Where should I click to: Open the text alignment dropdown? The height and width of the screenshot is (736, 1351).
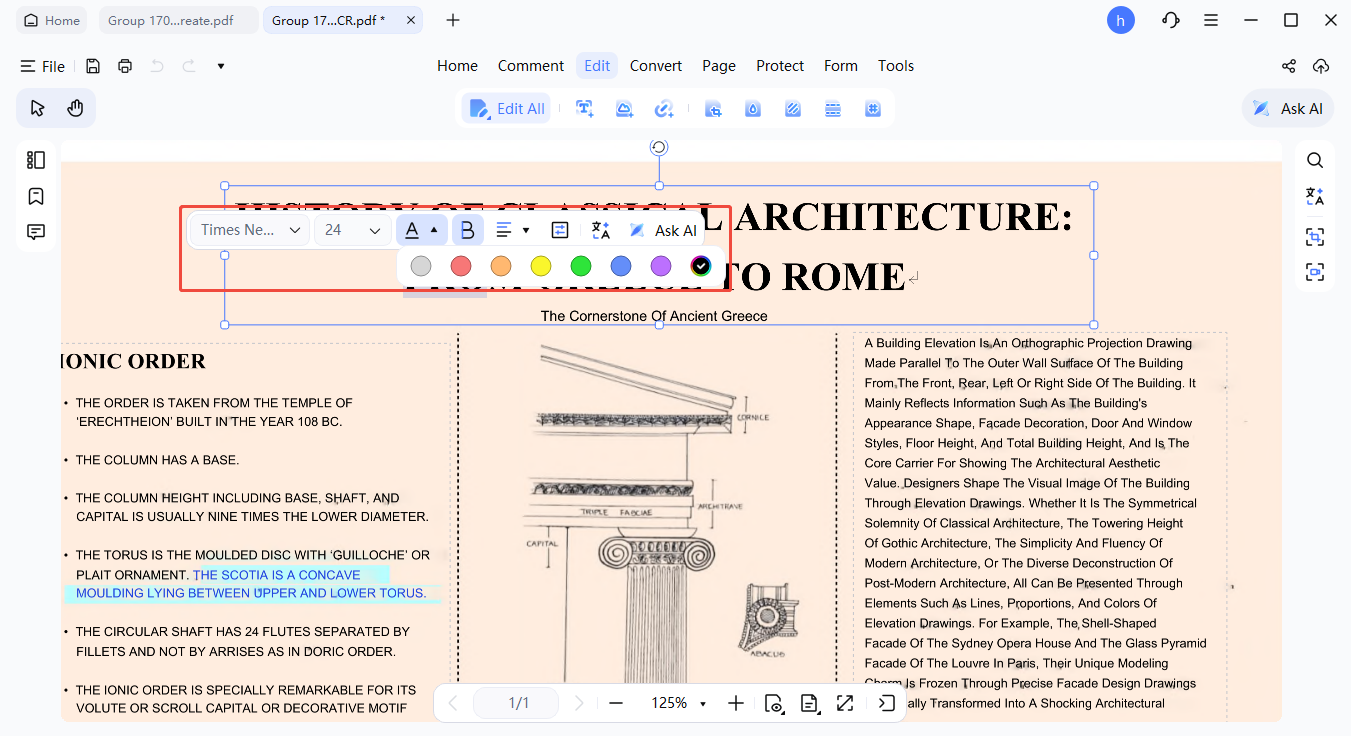click(x=512, y=229)
